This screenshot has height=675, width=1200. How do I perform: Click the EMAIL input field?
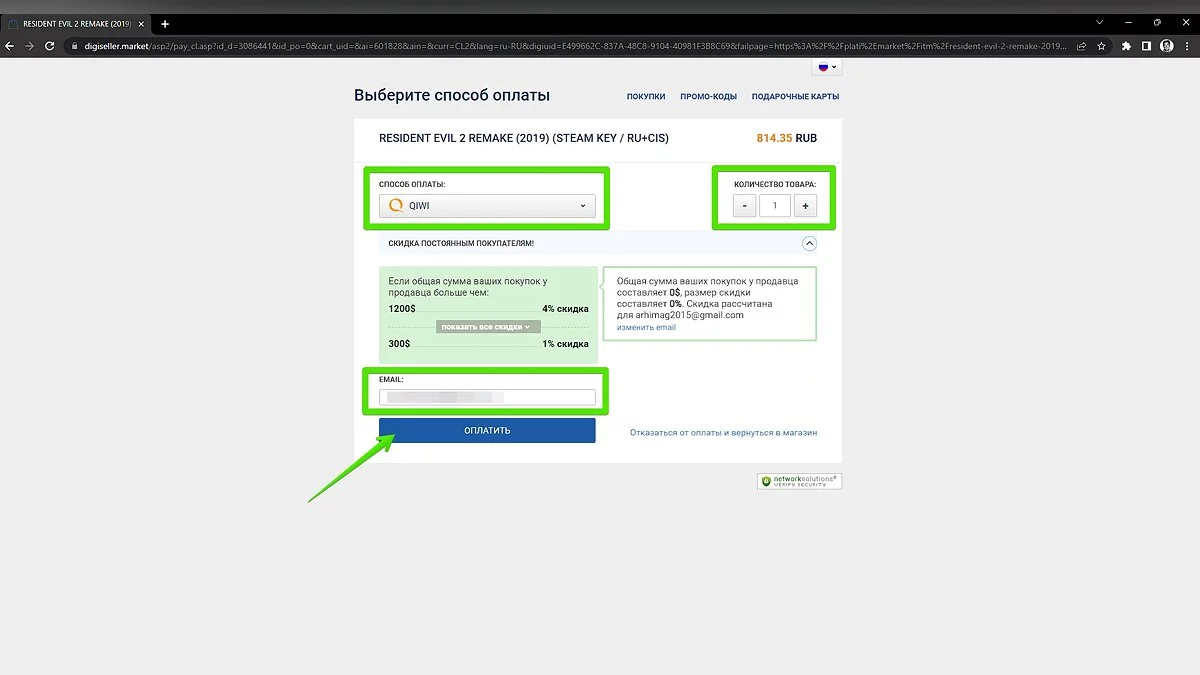487,397
